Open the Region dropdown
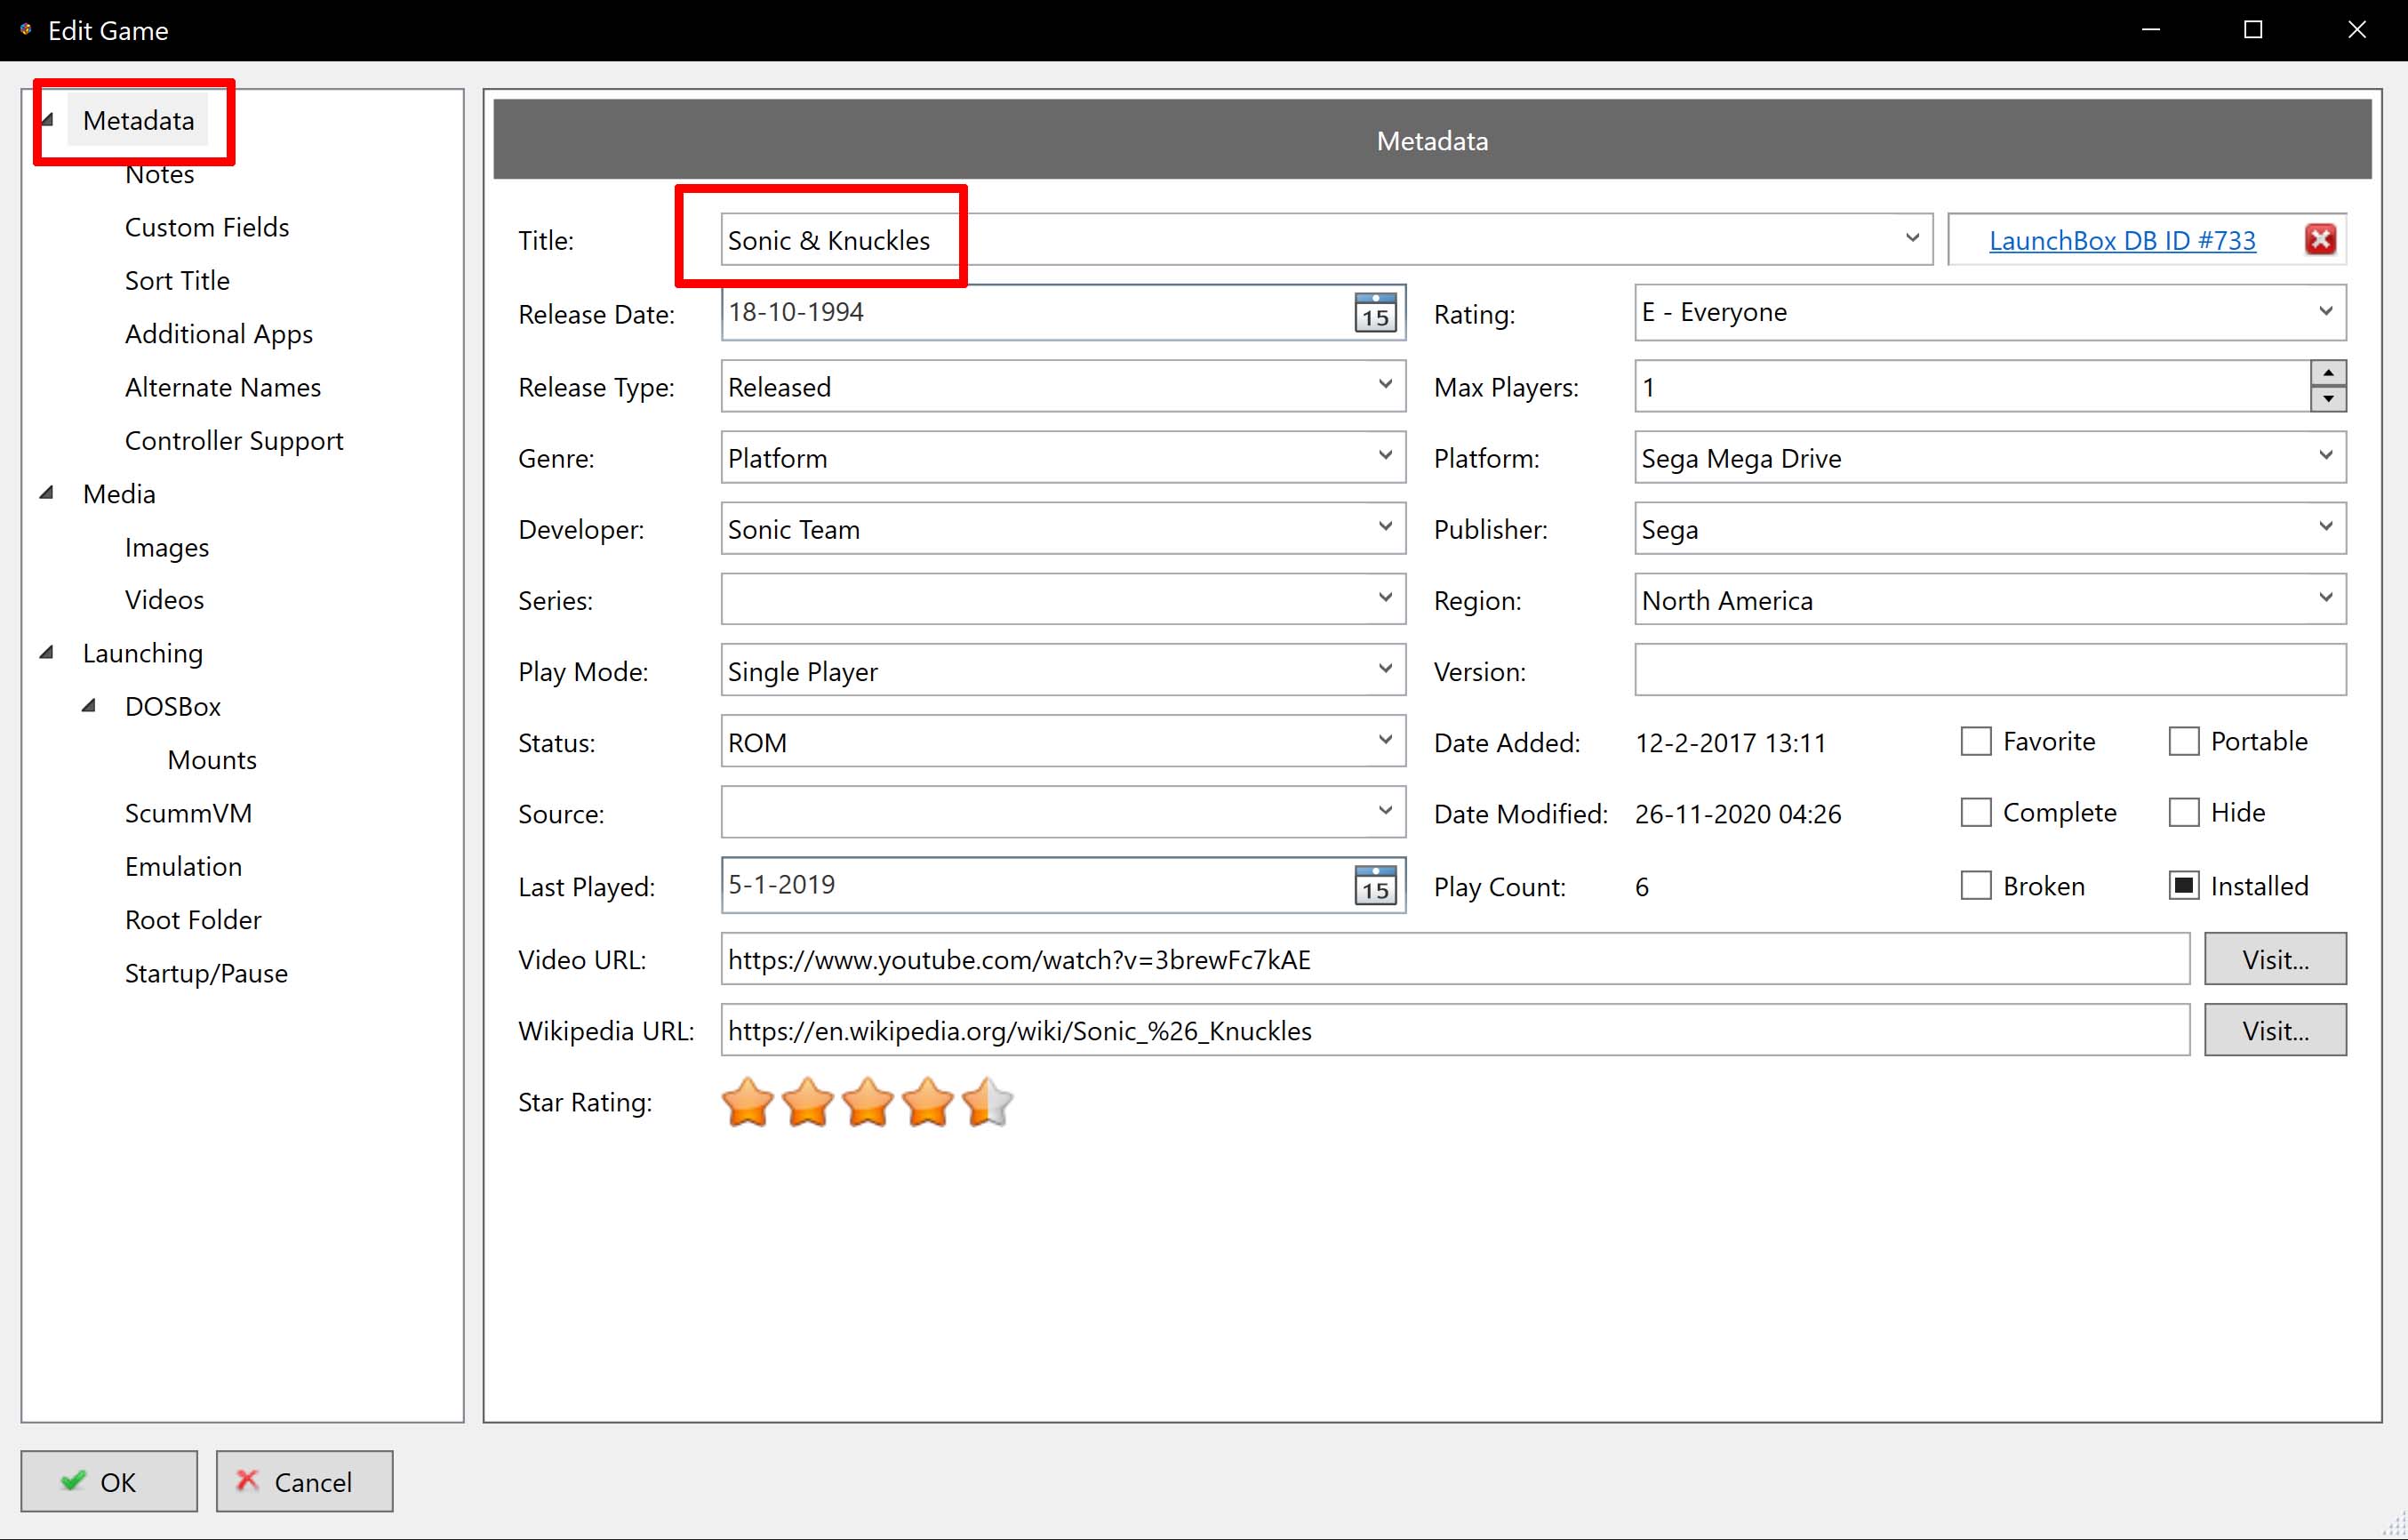Viewport: 2408px width, 1540px height. point(2325,598)
